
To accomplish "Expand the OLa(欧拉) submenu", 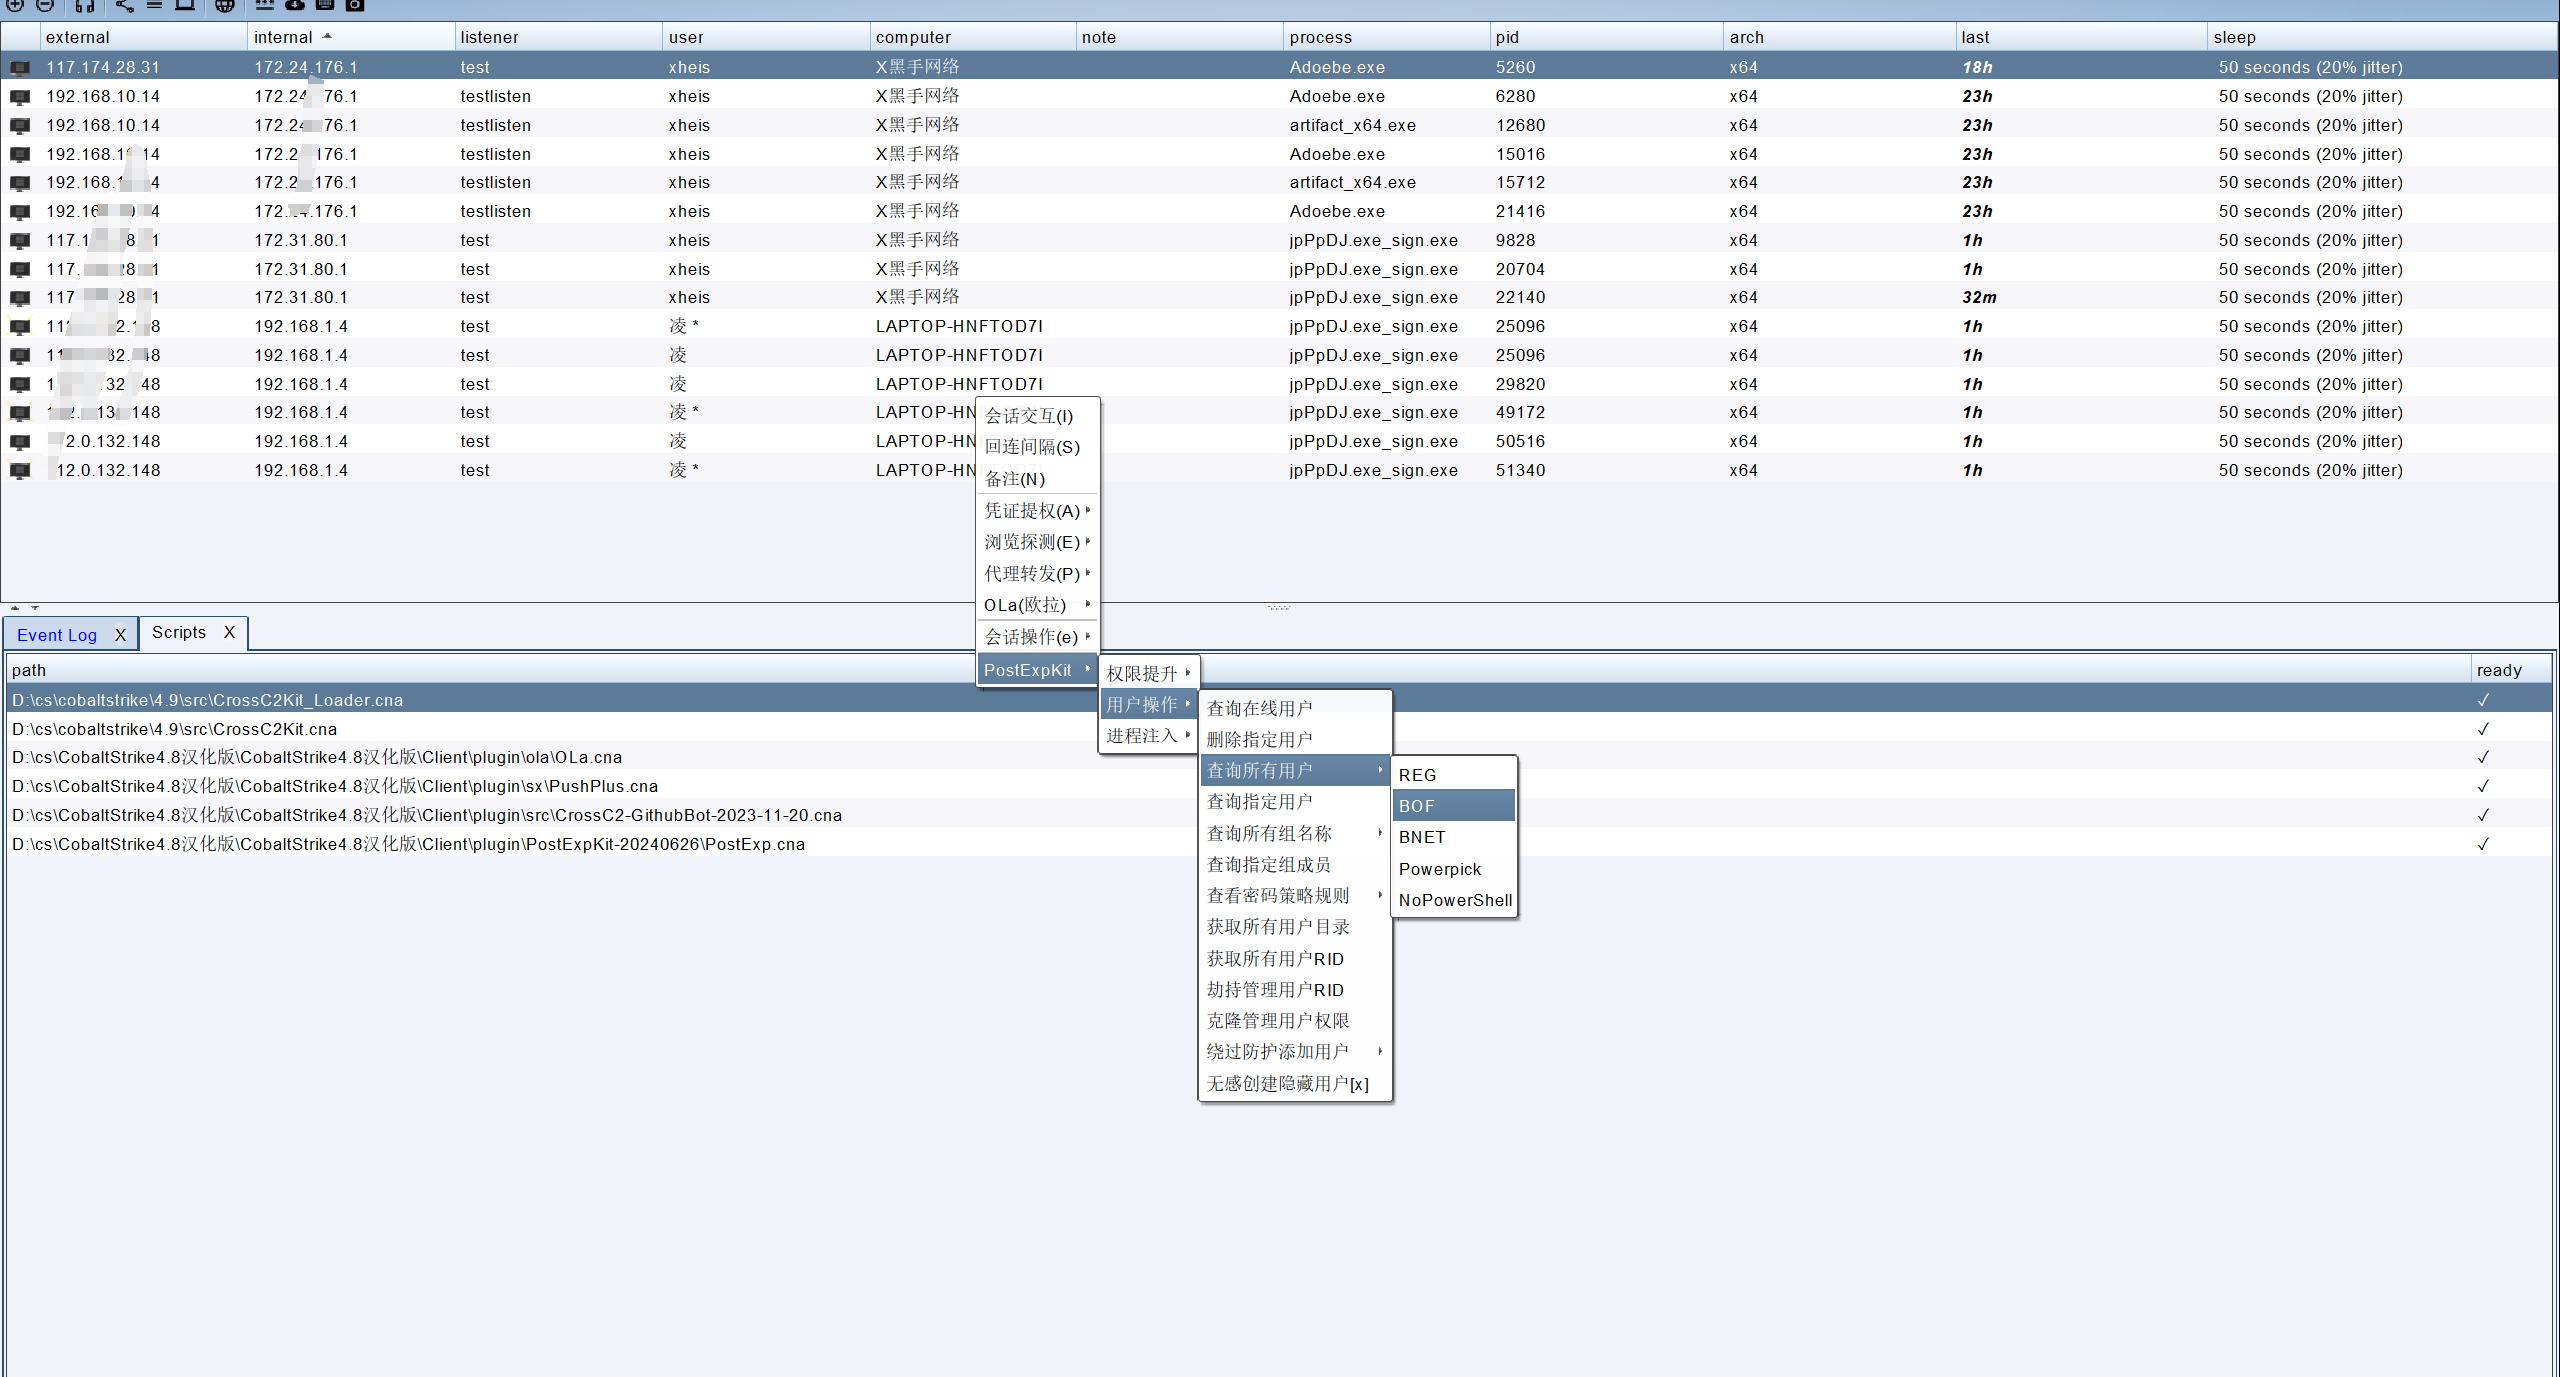I will click(1037, 605).
